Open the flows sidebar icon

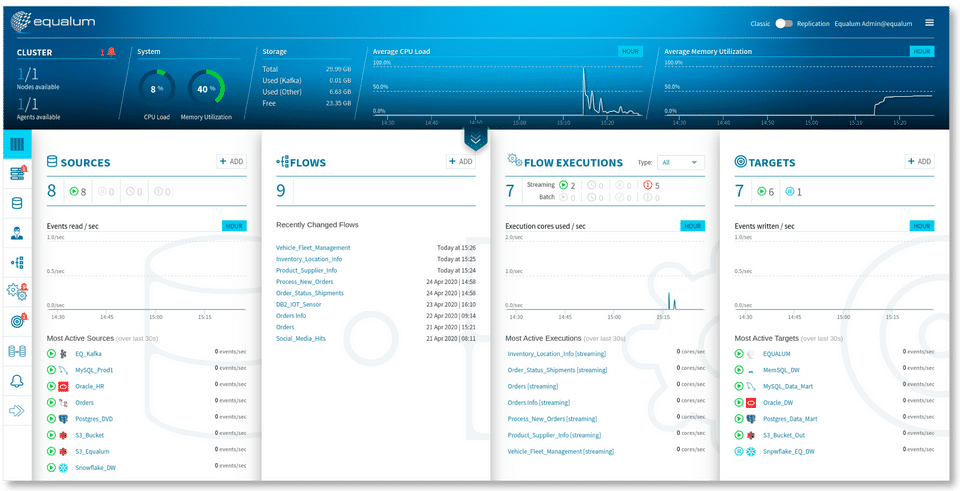pyautogui.click(x=17, y=263)
